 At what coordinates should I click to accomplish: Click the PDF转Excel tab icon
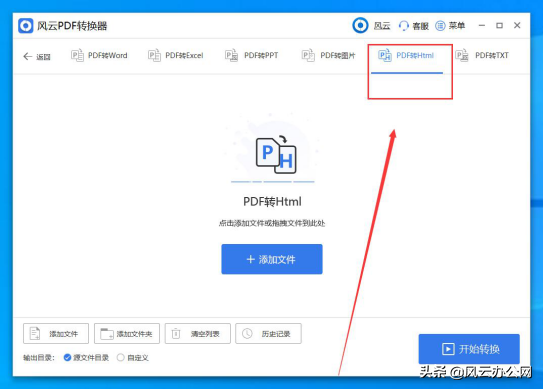point(154,56)
